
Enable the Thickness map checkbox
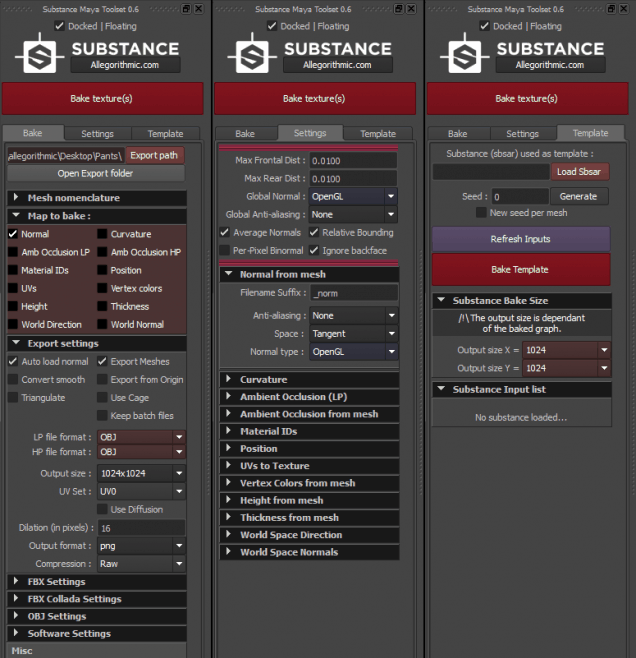click(x=102, y=306)
